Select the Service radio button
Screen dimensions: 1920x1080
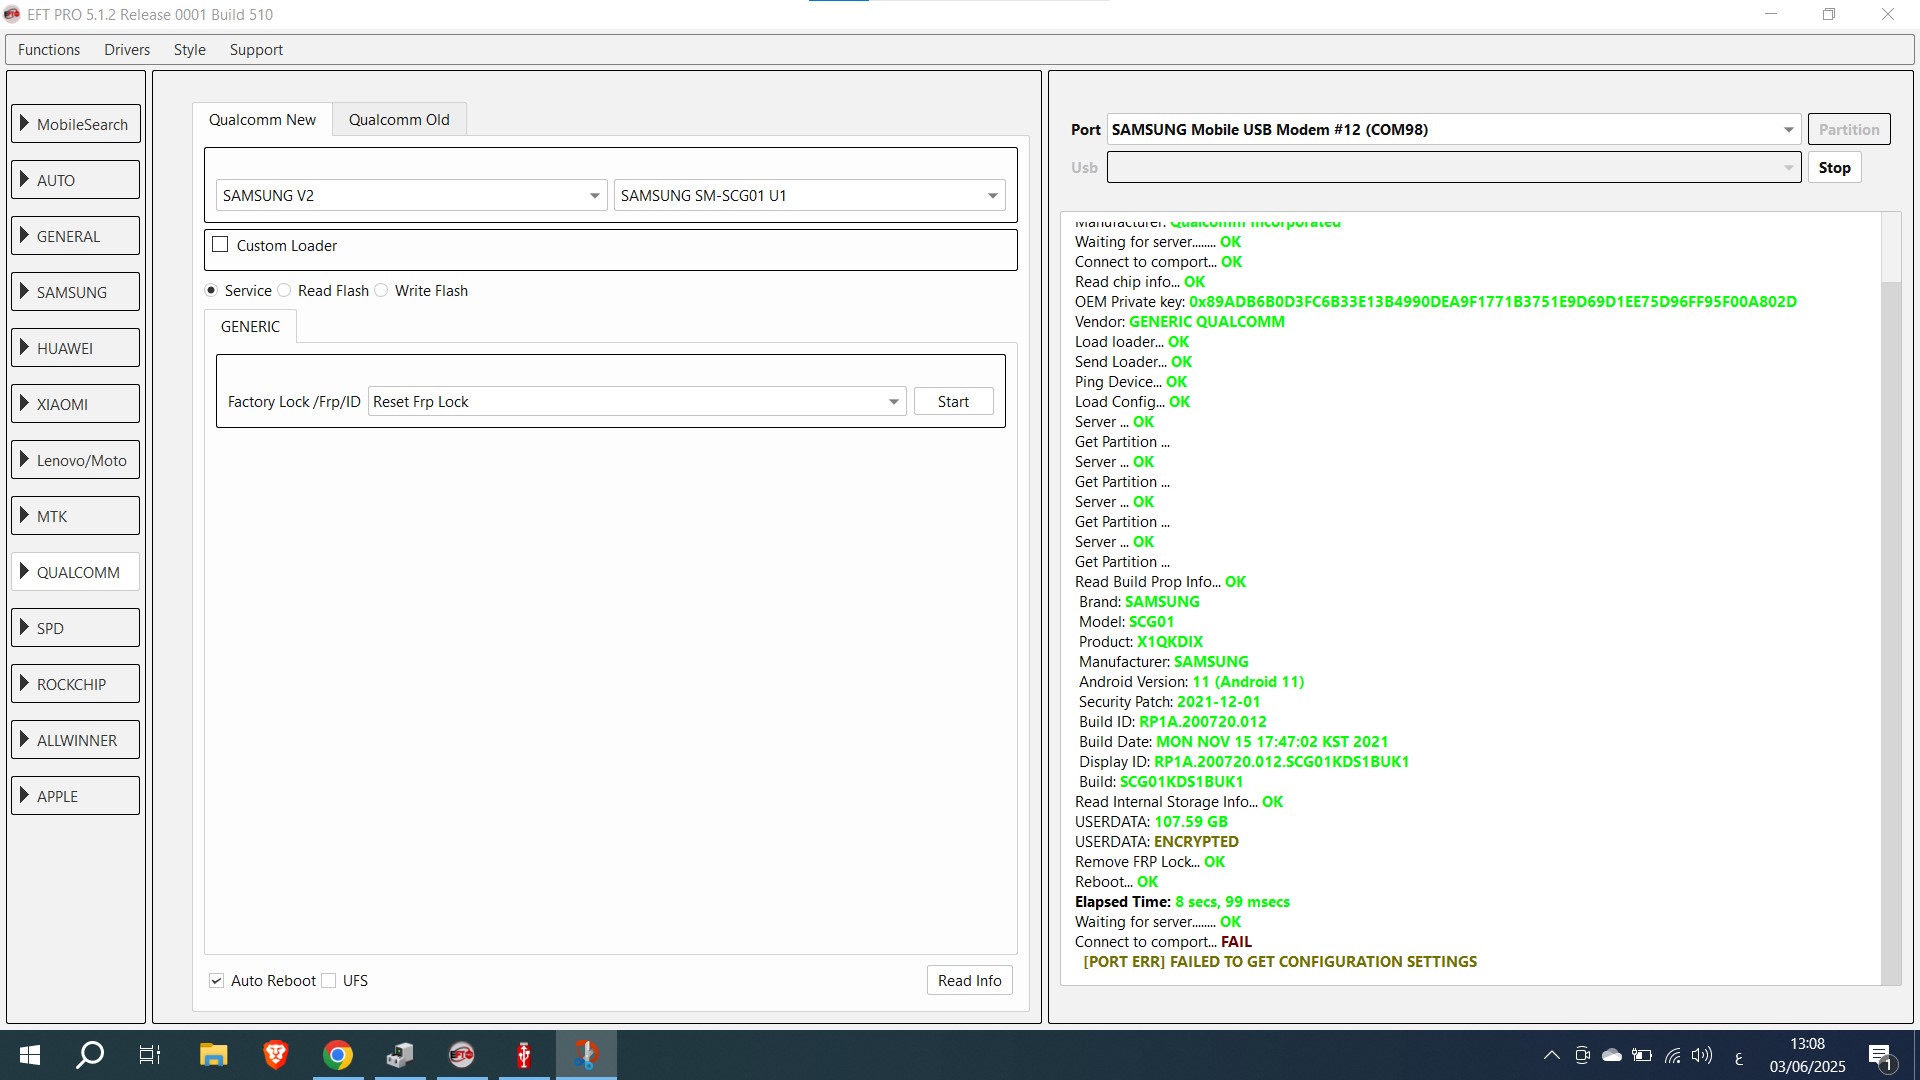tap(211, 291)
